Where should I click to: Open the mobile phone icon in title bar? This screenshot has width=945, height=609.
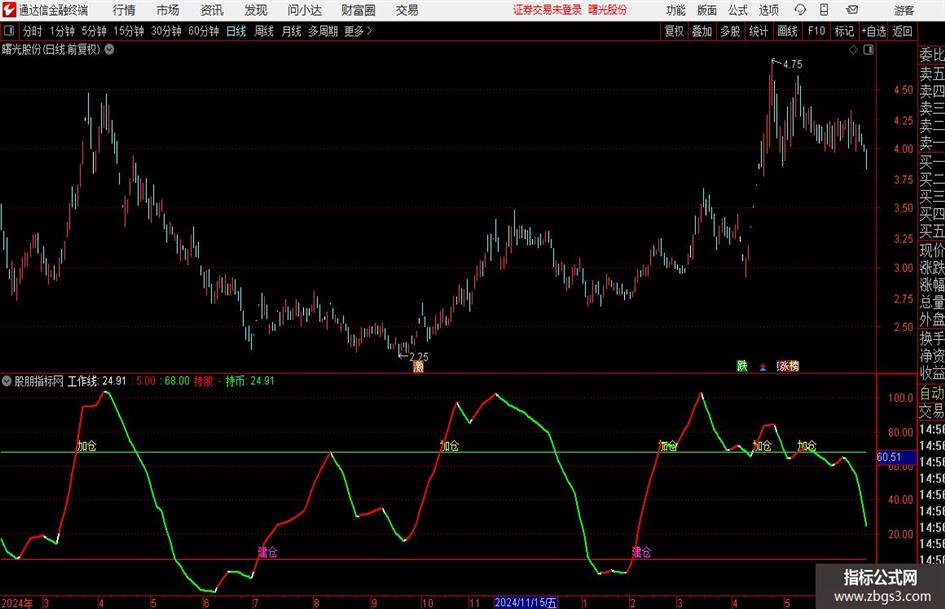coord(824,10)
